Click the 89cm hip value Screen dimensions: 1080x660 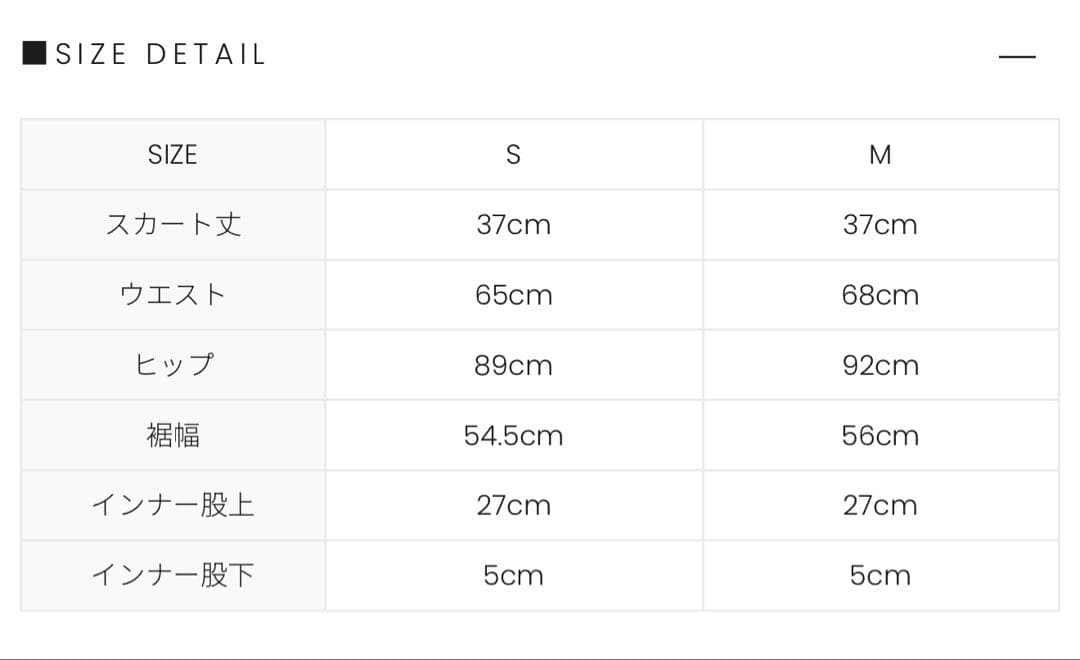pos(513,365)
